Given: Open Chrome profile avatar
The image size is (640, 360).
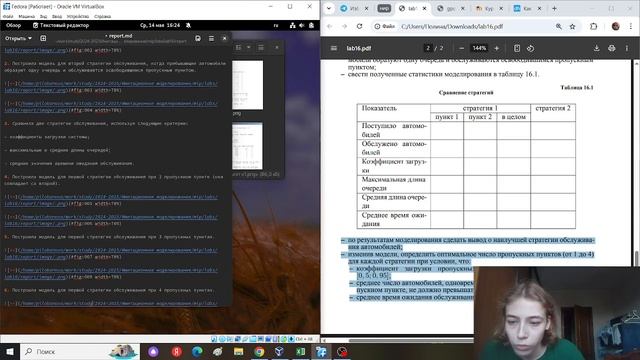Looking at the screenshot, I should [x=616, y=26].
